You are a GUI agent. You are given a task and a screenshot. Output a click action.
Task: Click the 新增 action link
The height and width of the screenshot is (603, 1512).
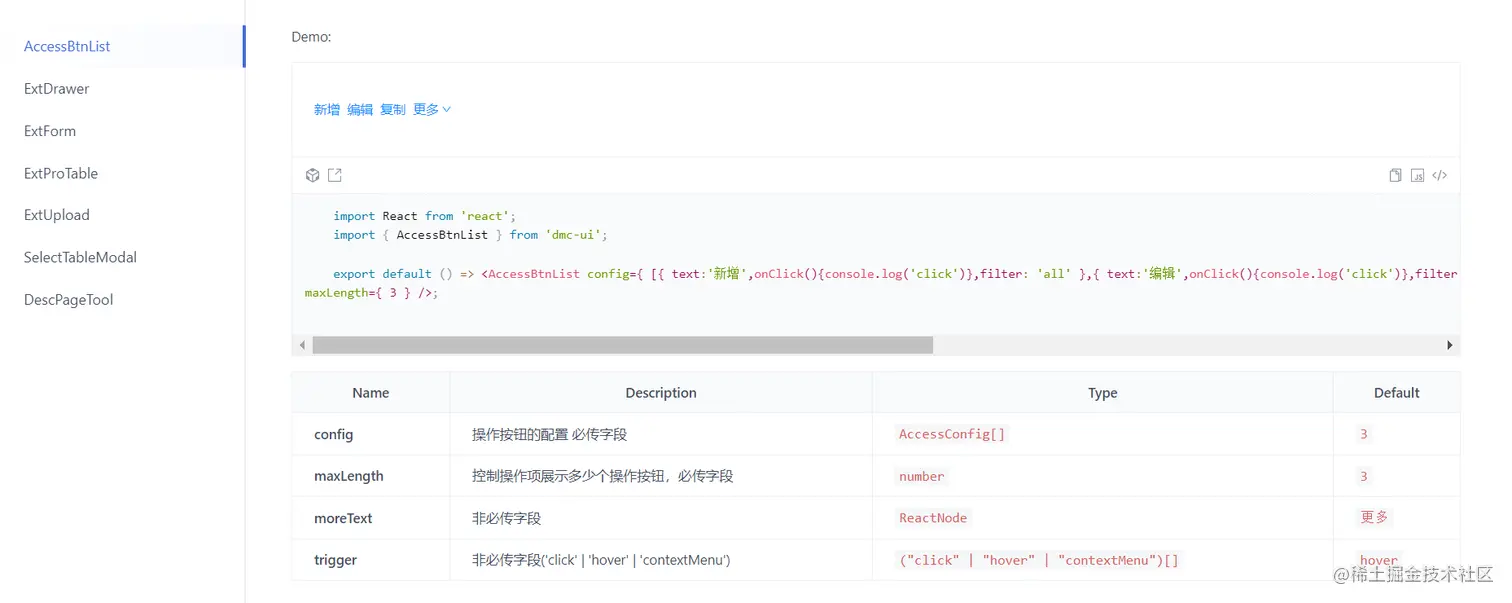click(327, 110)
